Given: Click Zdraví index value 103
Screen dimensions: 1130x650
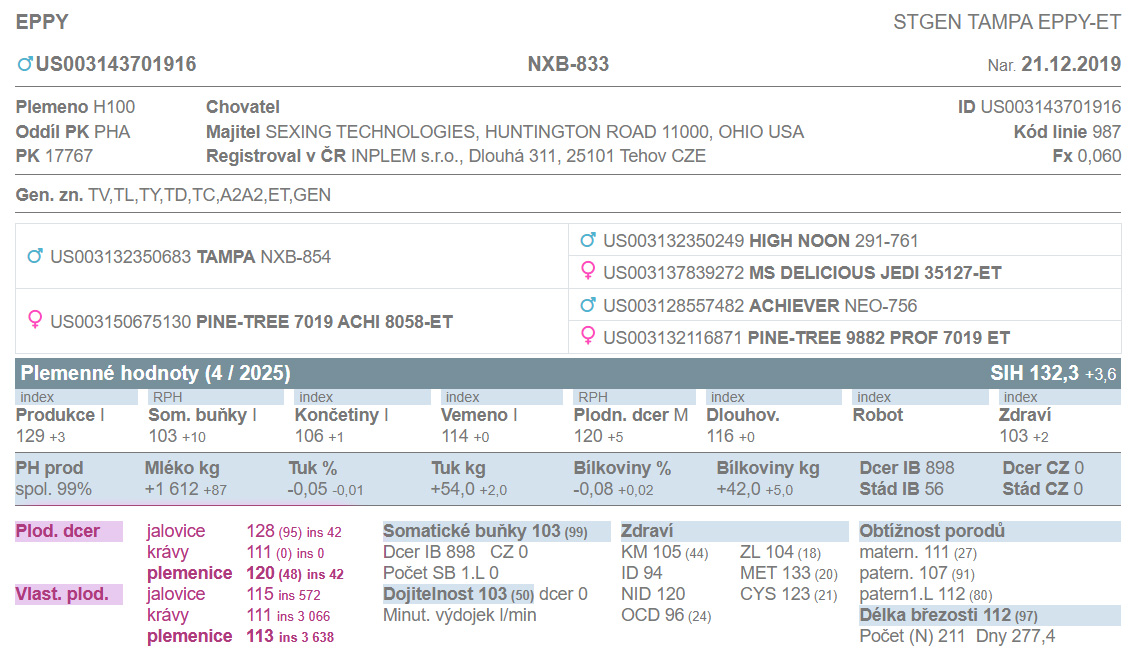Looking at the screenshot, I should [1013, 436].
